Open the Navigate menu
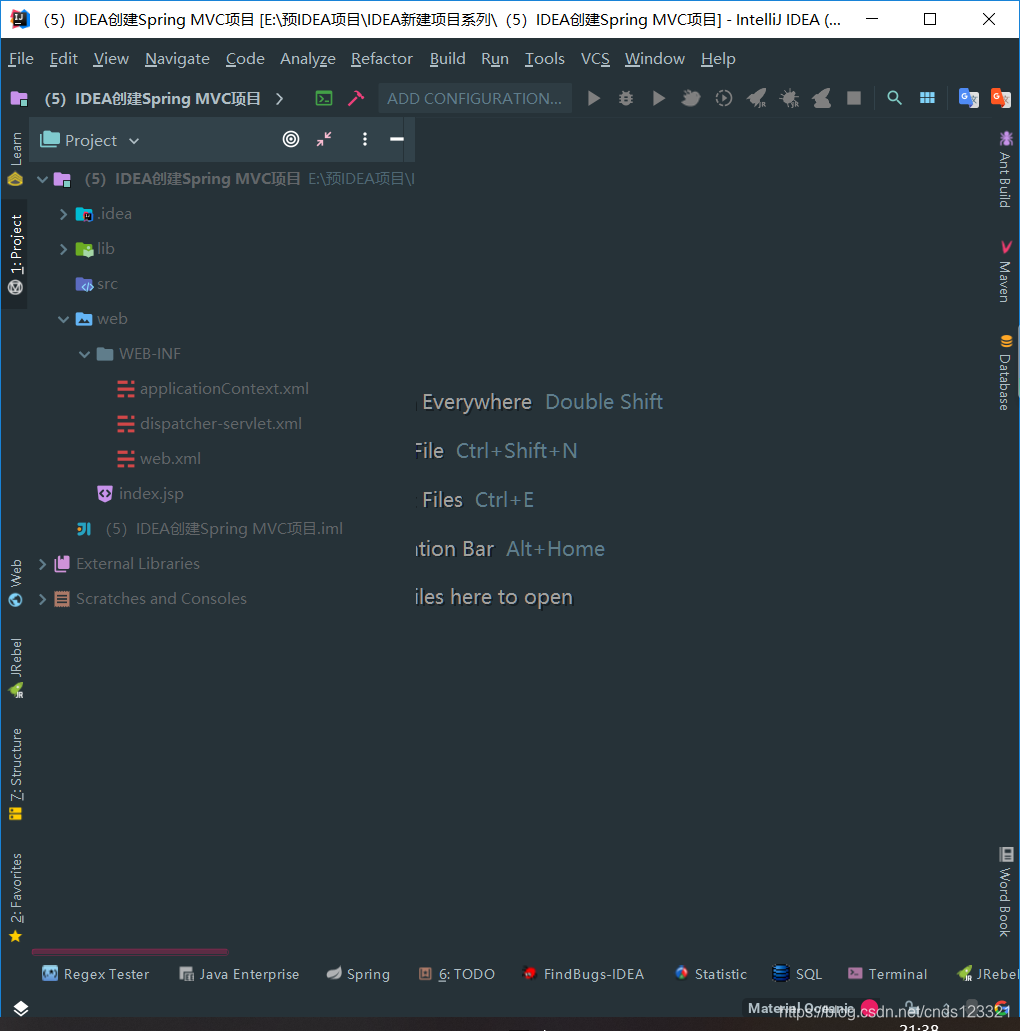This screenshot has height=1031, width=1020. click(177, 59)
